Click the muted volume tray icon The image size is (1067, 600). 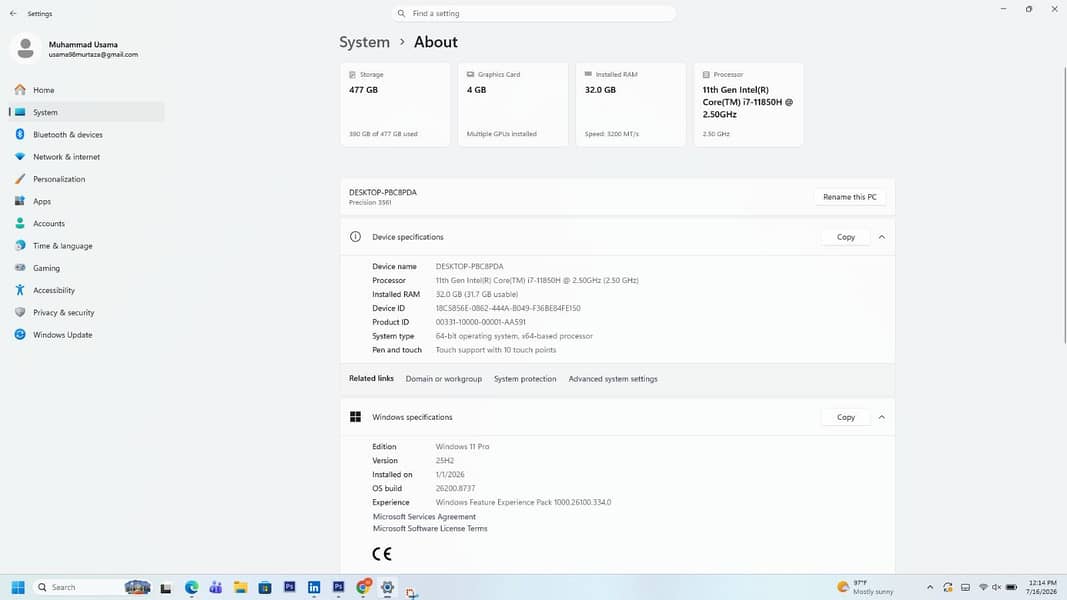(997, 587)
